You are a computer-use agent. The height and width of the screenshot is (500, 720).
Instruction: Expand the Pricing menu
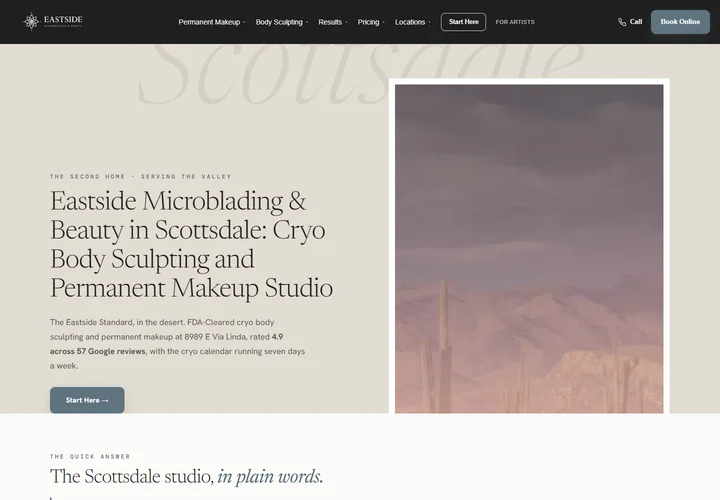click(371, 22)
